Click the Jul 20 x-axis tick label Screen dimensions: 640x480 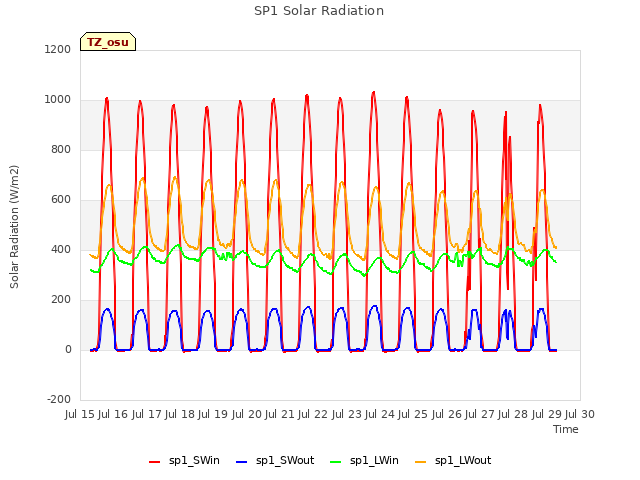coord(247,414)
